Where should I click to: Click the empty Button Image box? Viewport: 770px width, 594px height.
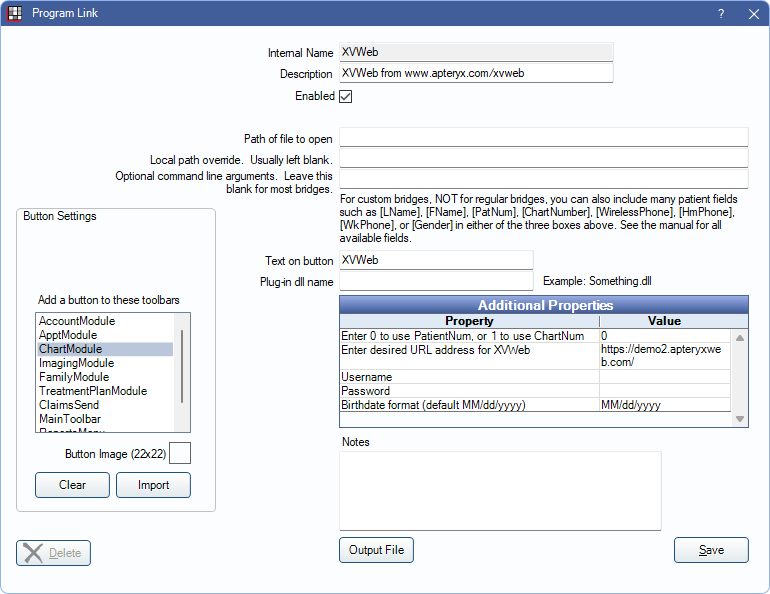click(180, 454)
